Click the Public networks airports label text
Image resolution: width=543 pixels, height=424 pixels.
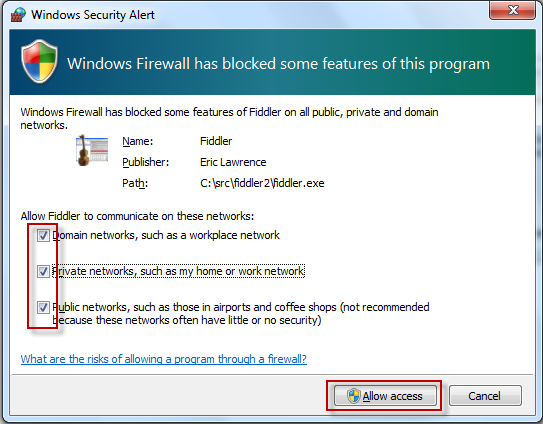pyautogui.click(x=241, y=313)
